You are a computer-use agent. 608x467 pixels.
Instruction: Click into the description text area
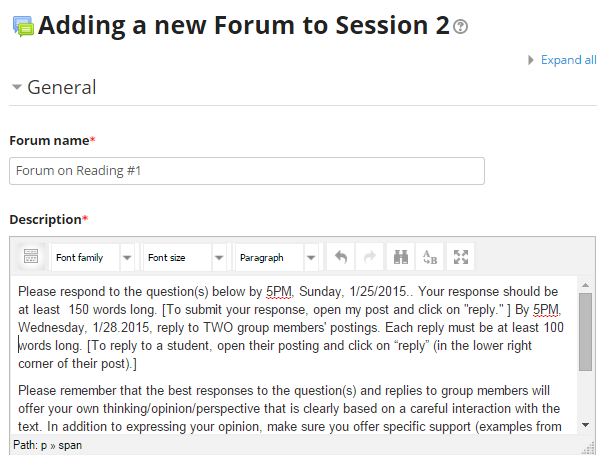pyautogui.click(x=295, y=355)
